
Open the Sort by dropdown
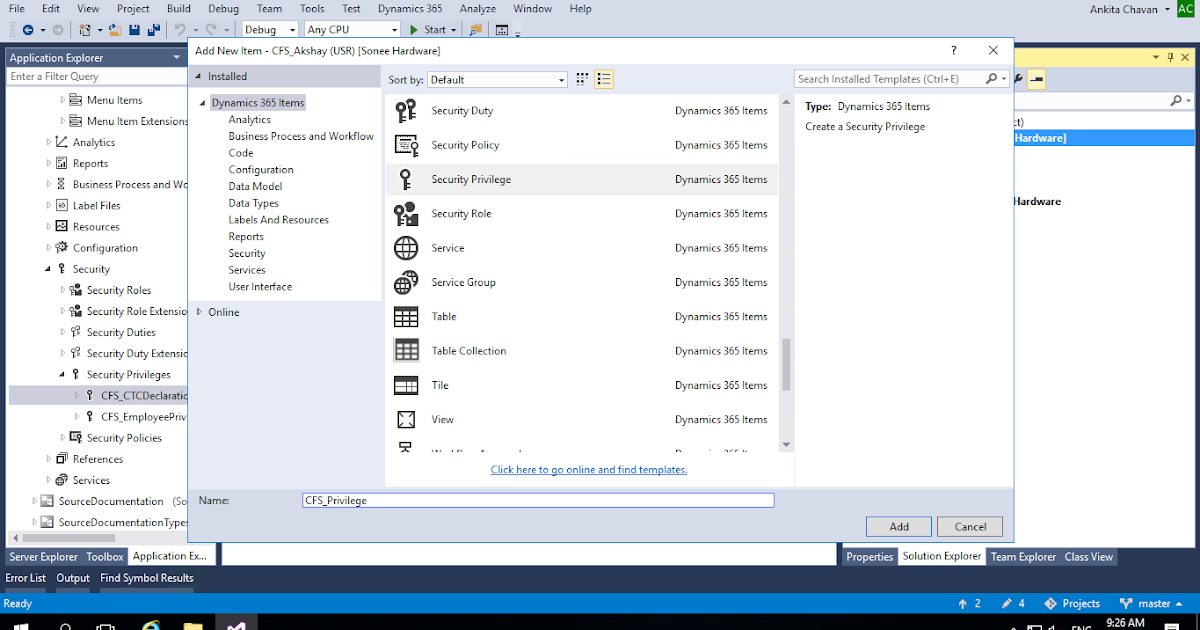pos(498,79)
